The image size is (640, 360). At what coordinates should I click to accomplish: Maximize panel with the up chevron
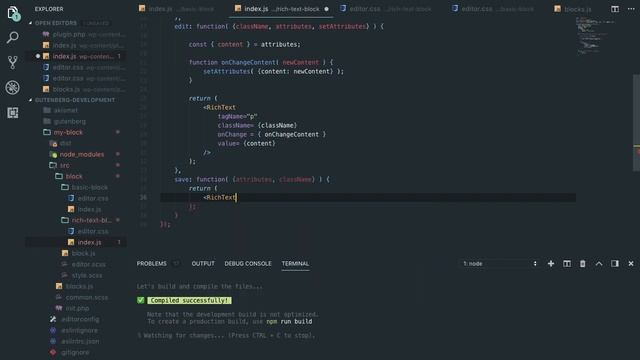(599, 264)
